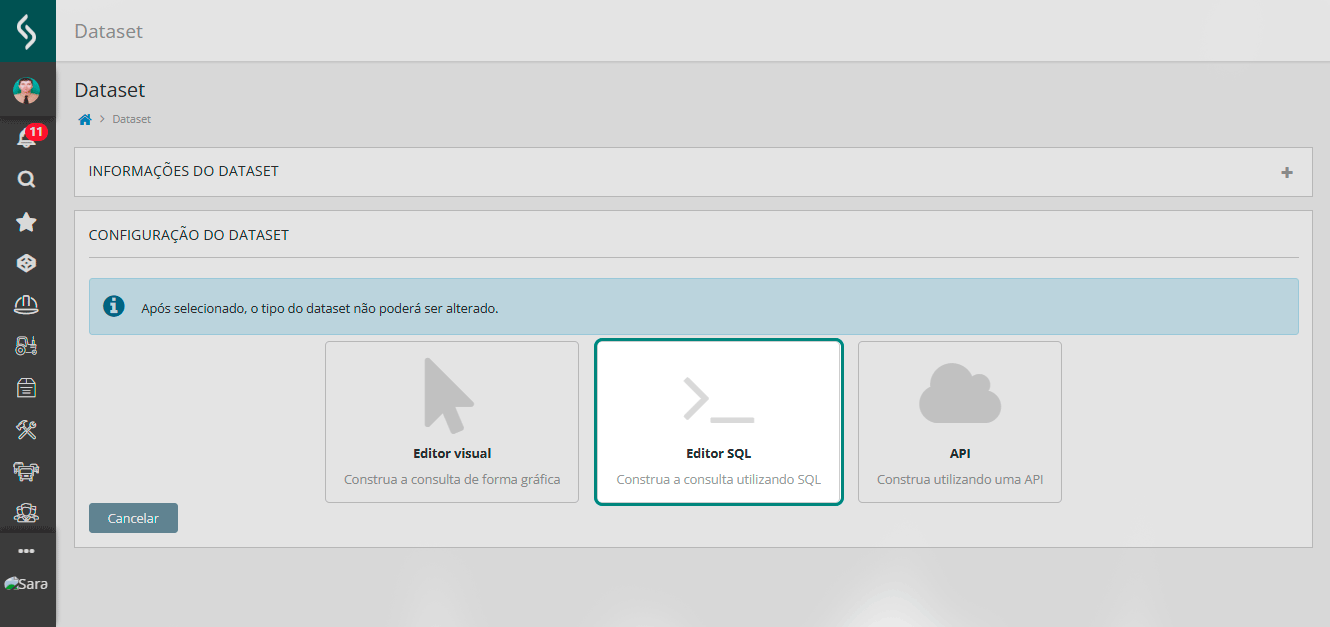Choose the Editor visual card
Viewport: 1330px width, 627px height.
coord(452,422)
